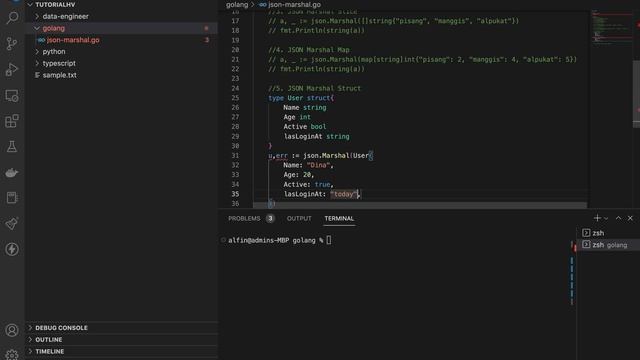The height and width of the screenshot is (360, 640).
Task: Switch to the OUTPUT tab
Action: tap(299, 218)
